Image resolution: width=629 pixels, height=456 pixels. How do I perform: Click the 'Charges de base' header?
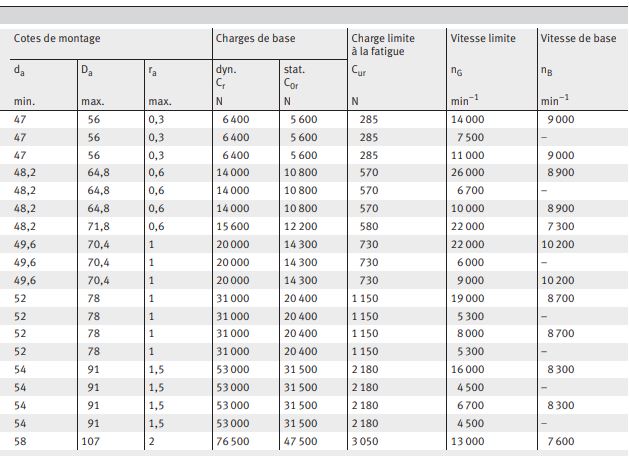click(x=256, y=39)
